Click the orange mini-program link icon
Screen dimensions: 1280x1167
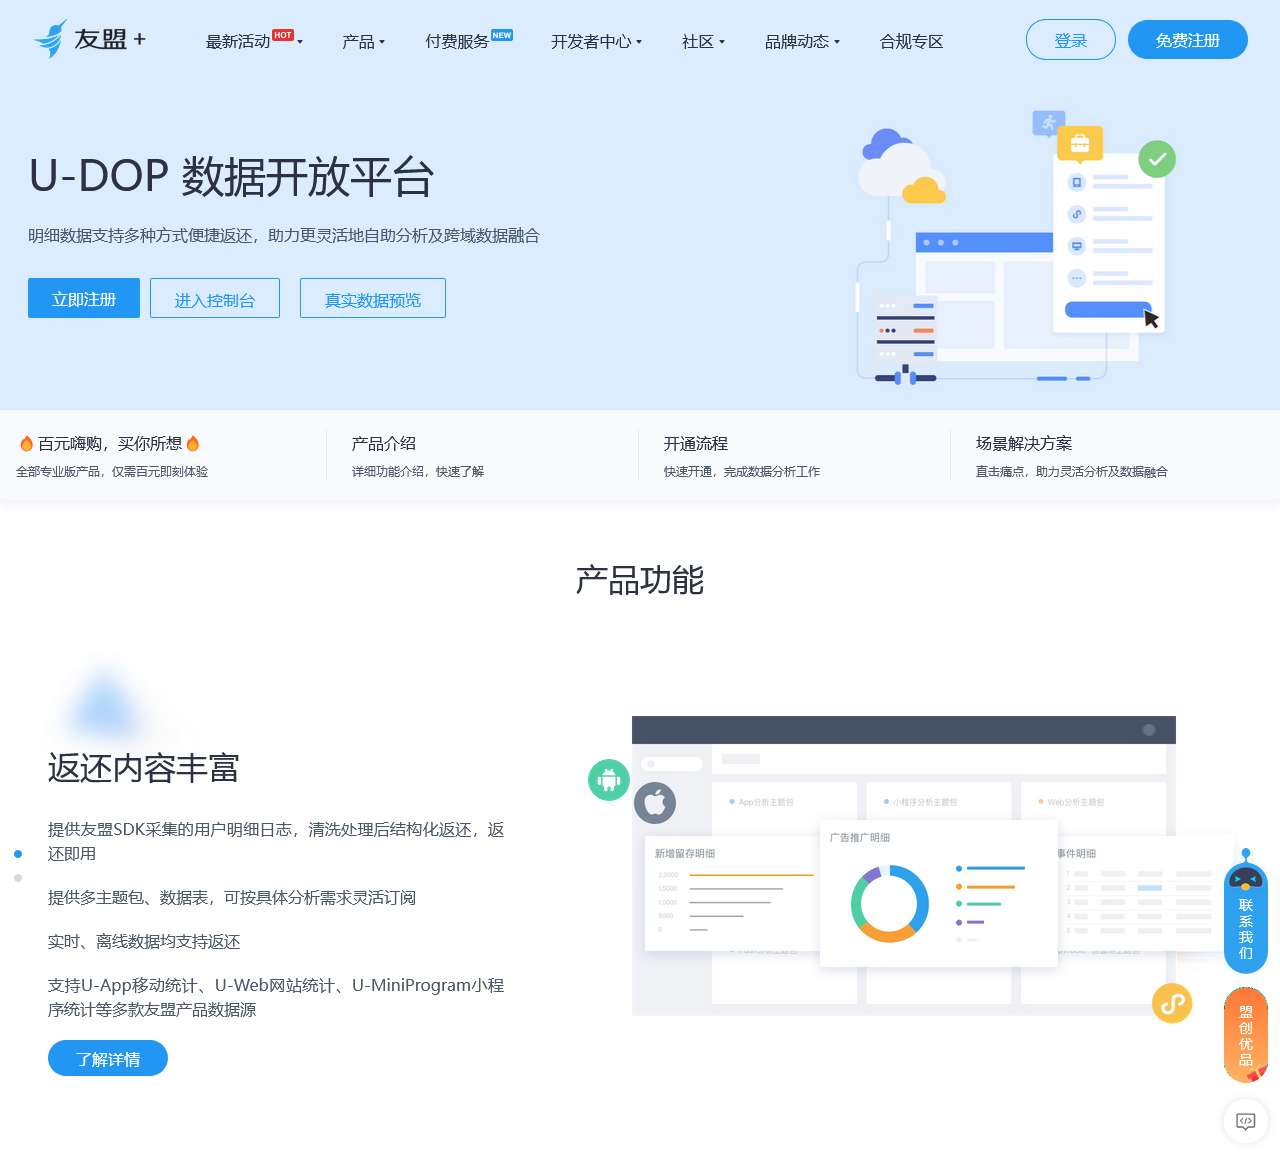(1172, 1003)
